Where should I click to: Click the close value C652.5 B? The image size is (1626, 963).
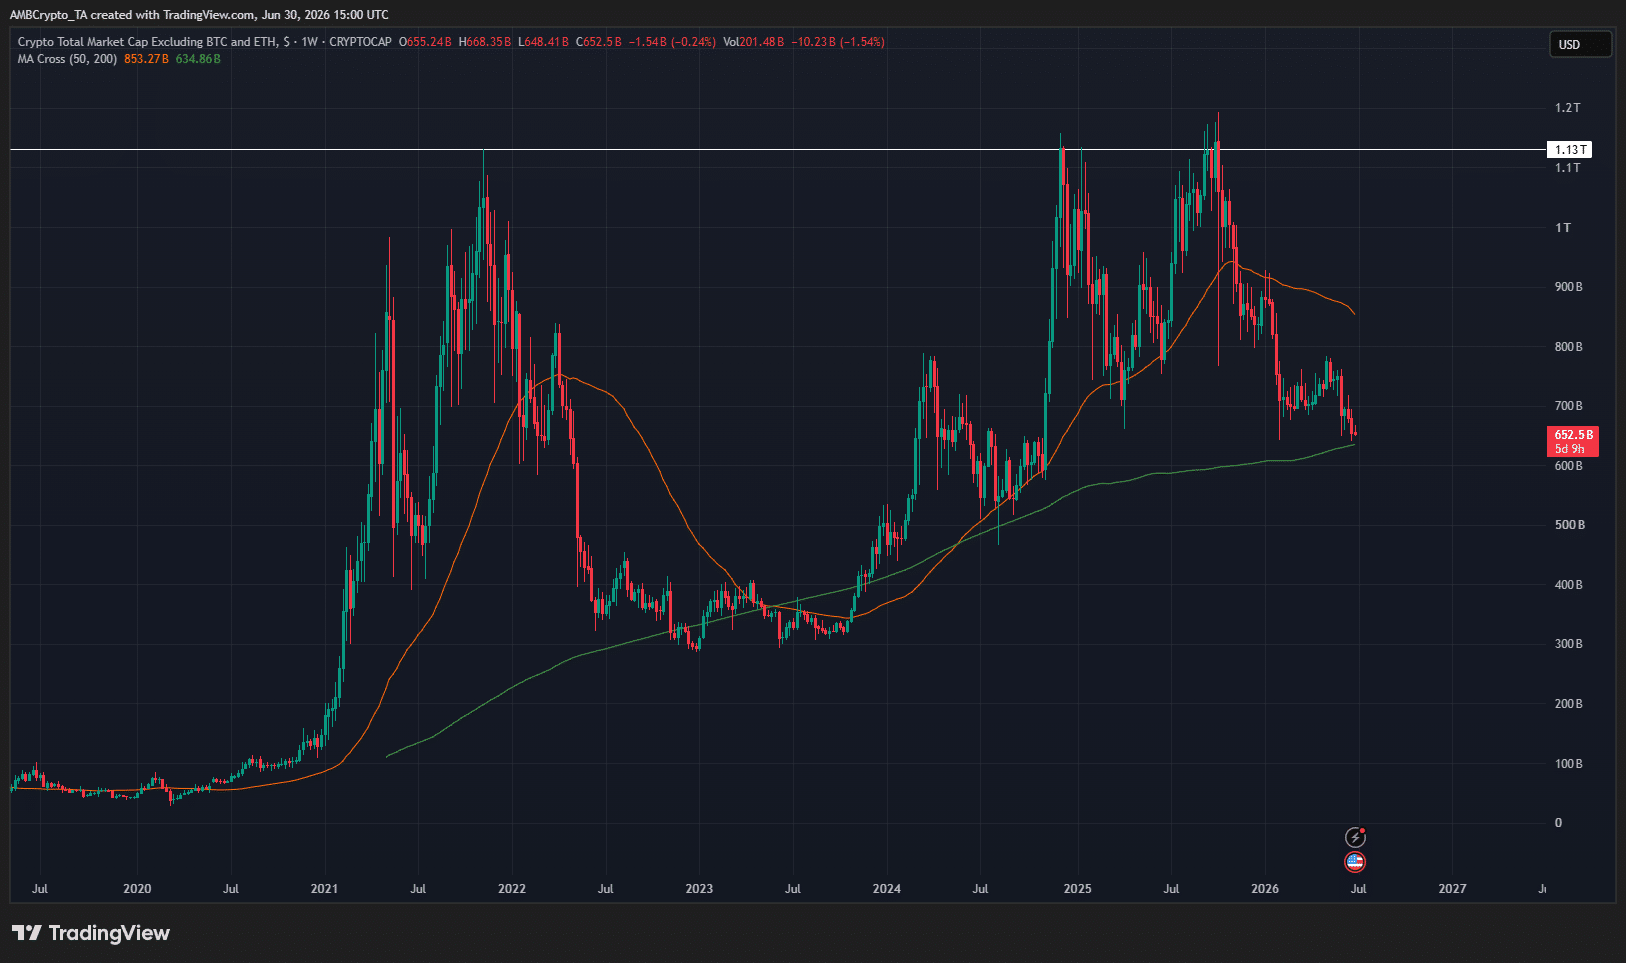point(599,42)
